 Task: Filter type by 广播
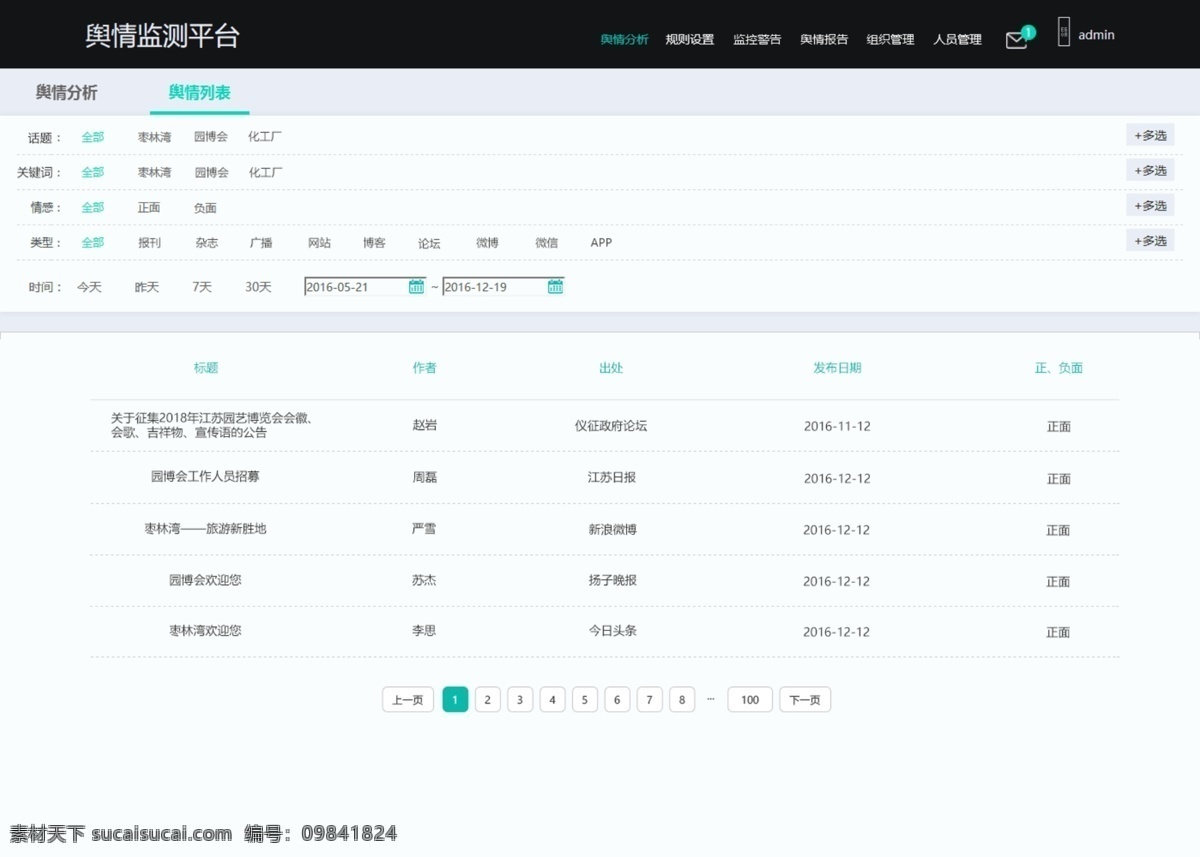(261, 242)
